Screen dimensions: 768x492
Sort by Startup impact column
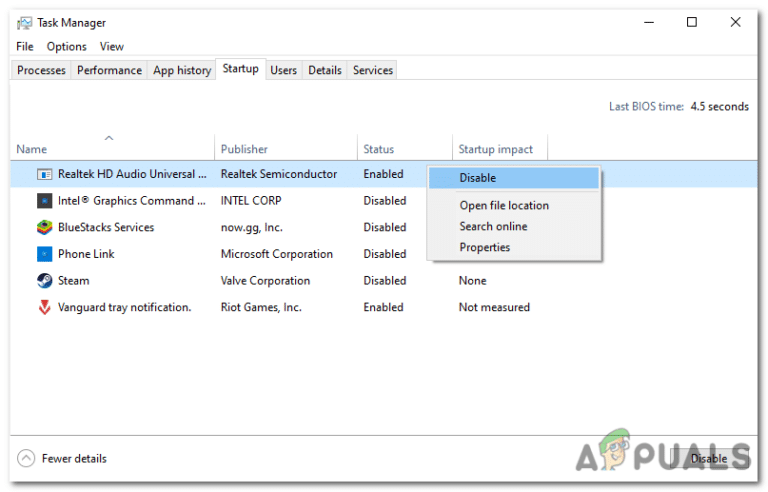click(x=495, y=149)
